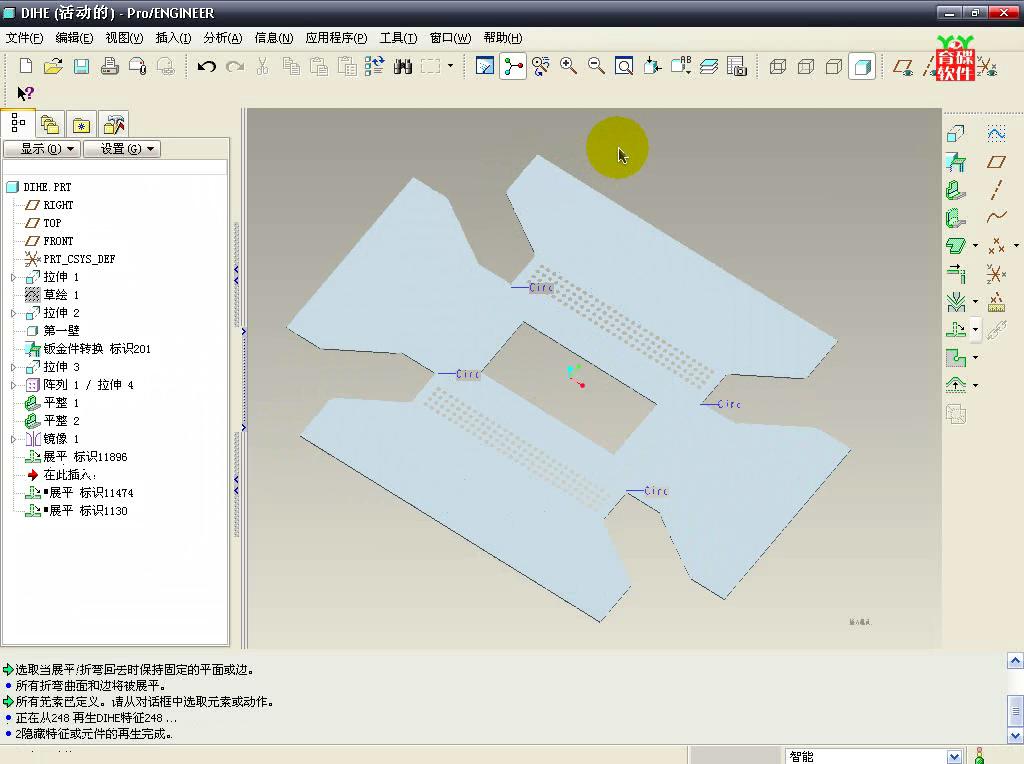Click the sheet metal Conversion tool icon

[955, 161]
